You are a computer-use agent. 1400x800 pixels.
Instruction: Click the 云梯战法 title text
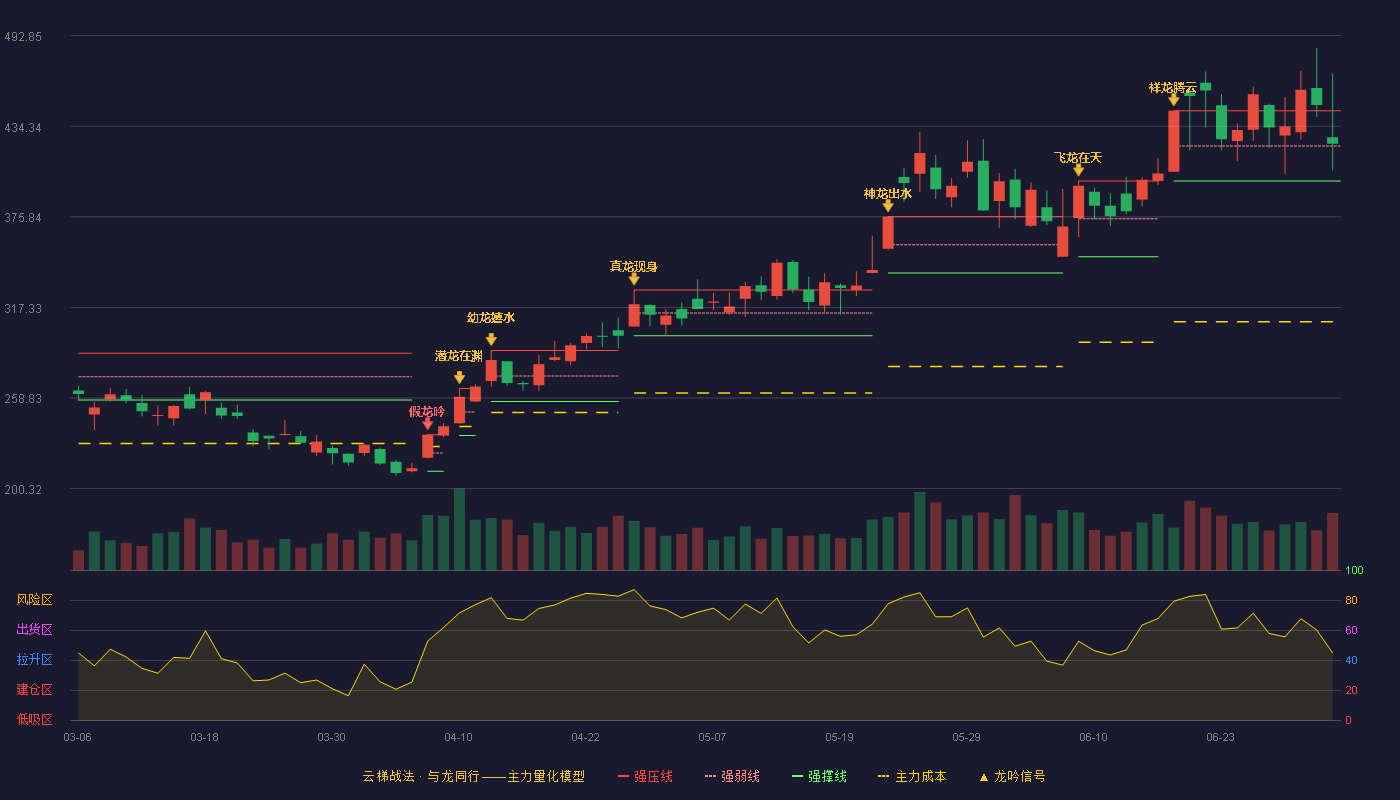point(385,776)
